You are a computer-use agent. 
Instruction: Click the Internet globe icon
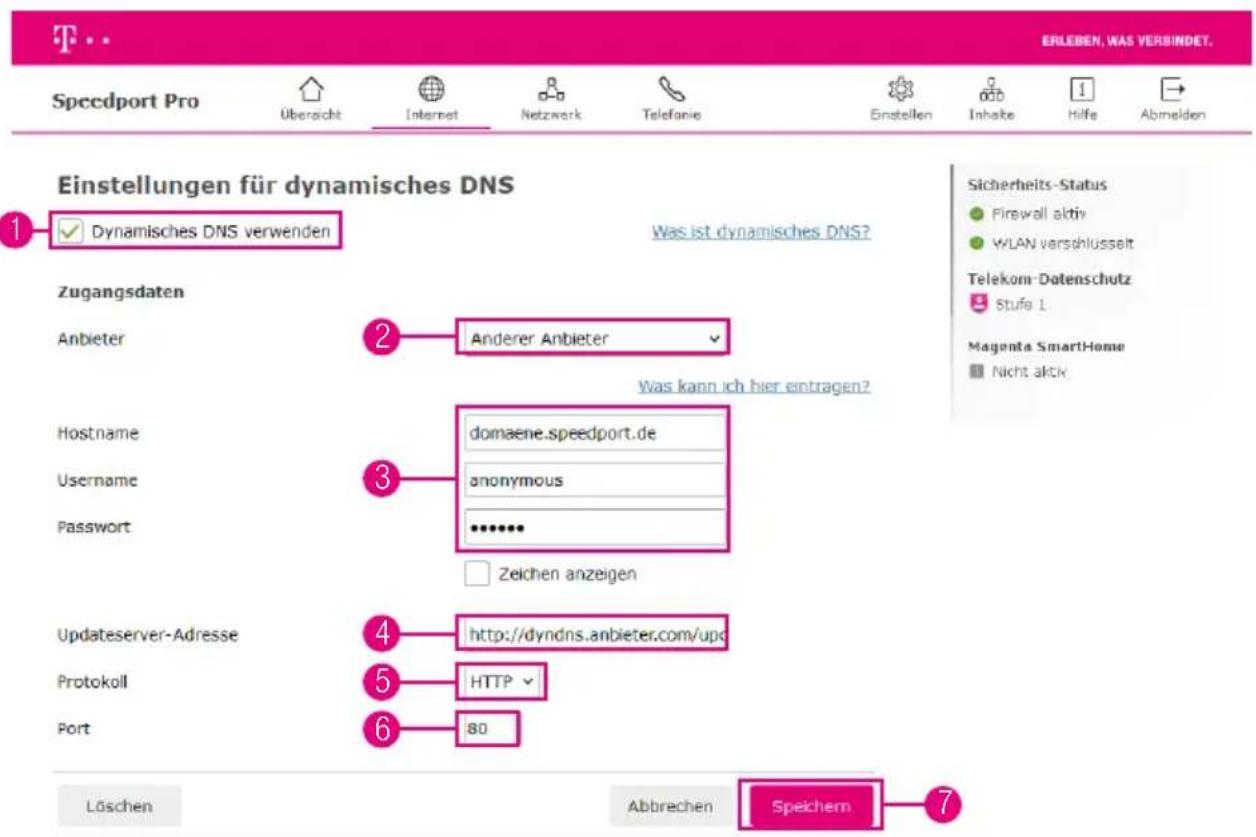point(431,90)
